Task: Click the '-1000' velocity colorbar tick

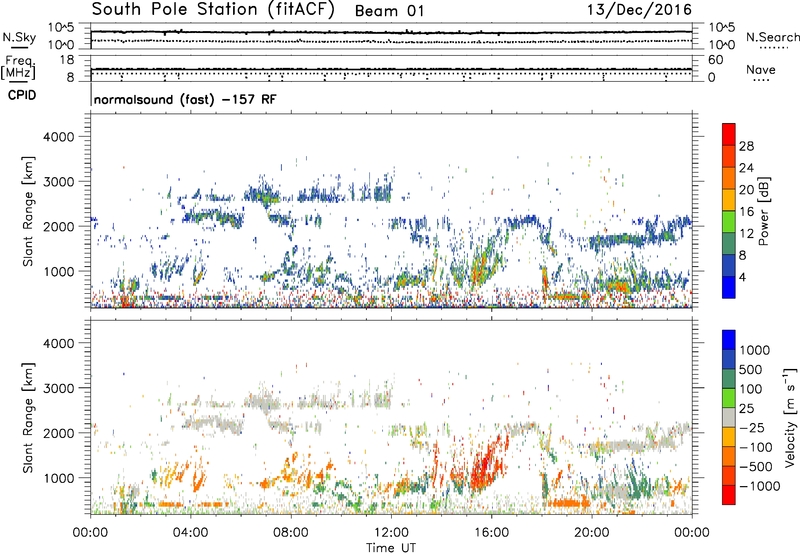Action: pos(760,486)
